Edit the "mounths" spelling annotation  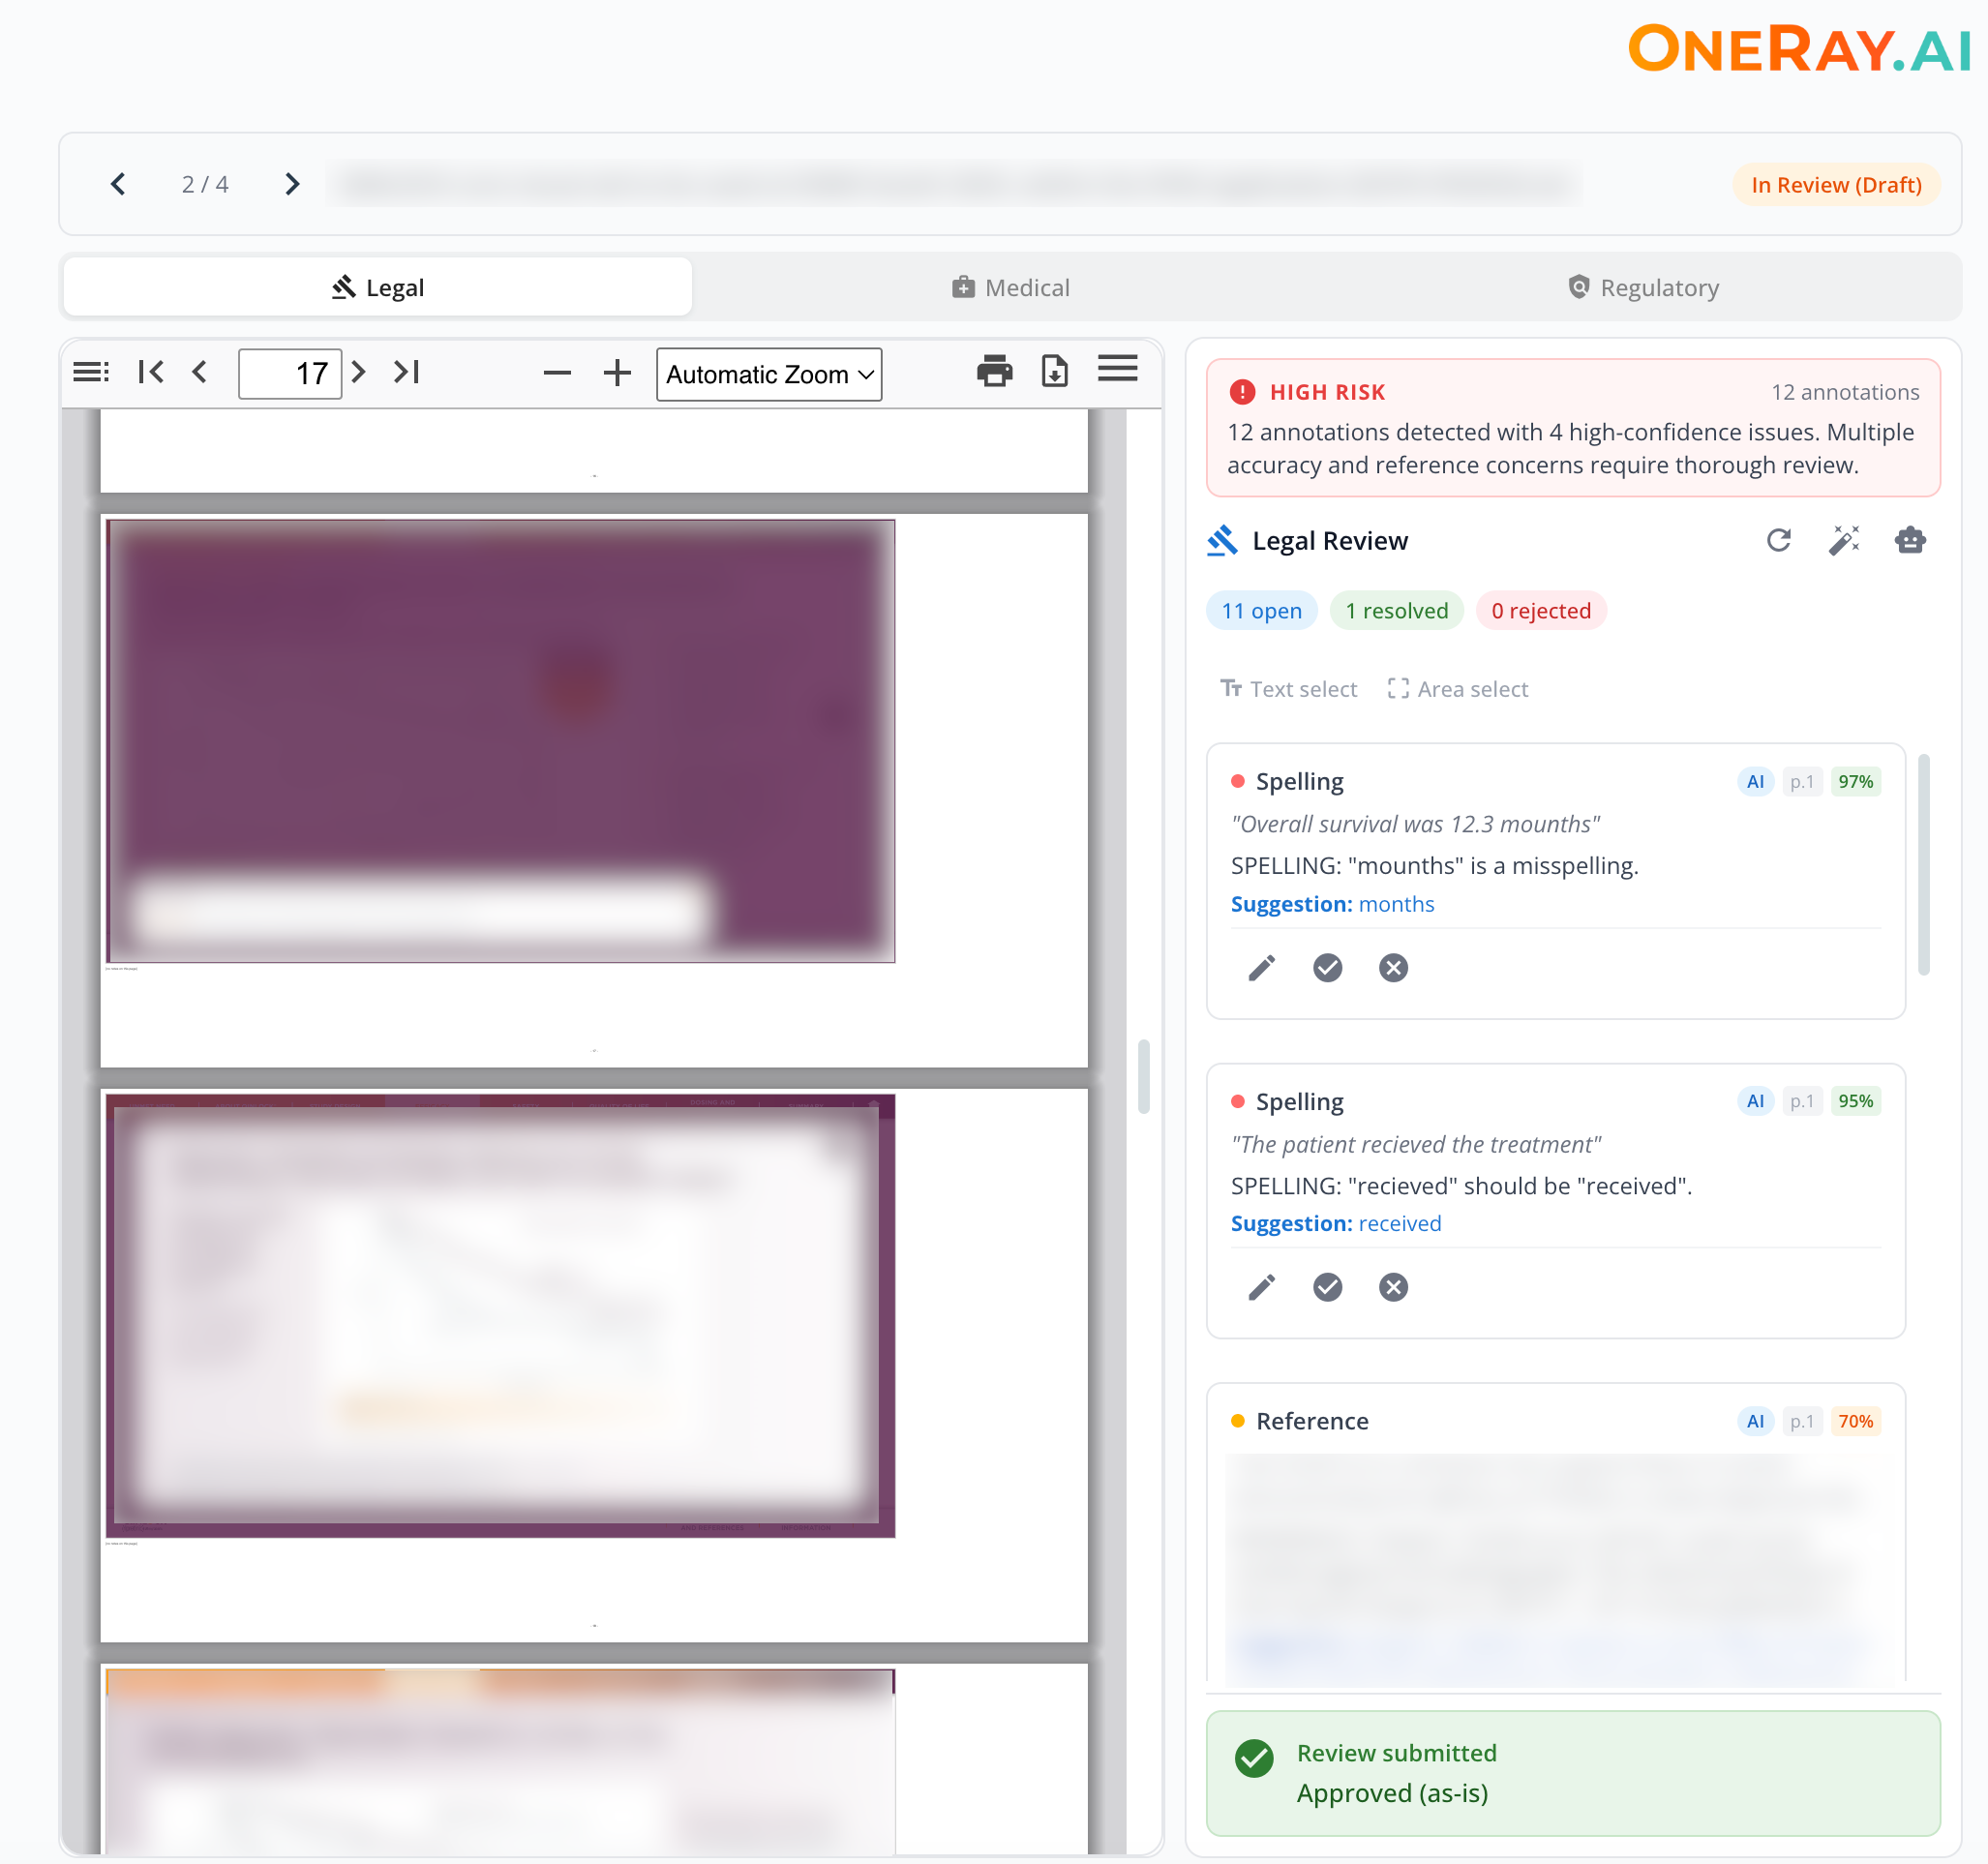click(x=1262, y=968)
